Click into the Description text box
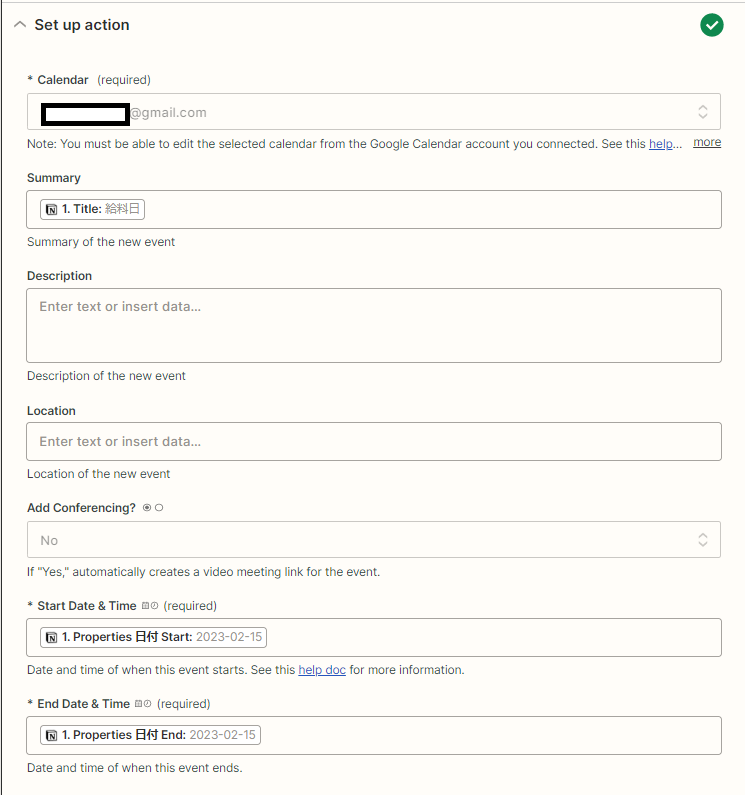 tap(374, 326)
